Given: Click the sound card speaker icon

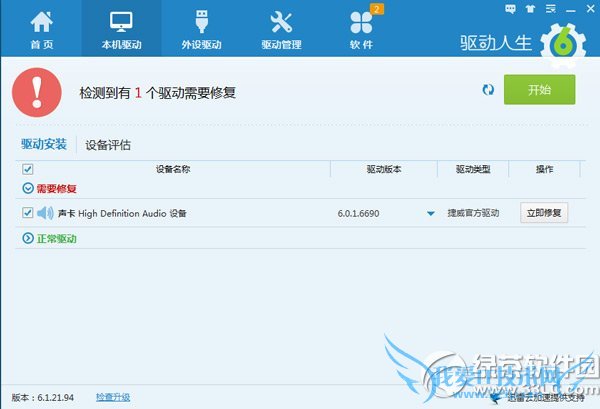Looking at the screenshot, I should [45, 213].
